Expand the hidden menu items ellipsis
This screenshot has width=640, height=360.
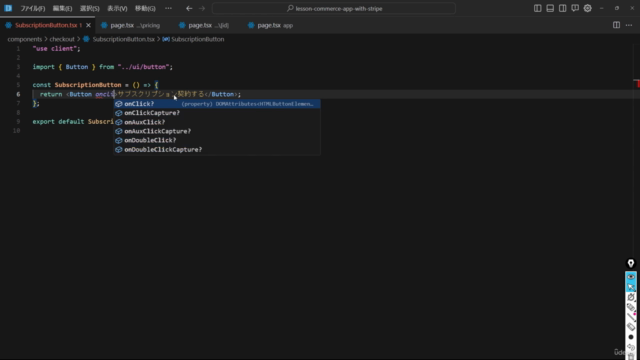pos(168,8)
